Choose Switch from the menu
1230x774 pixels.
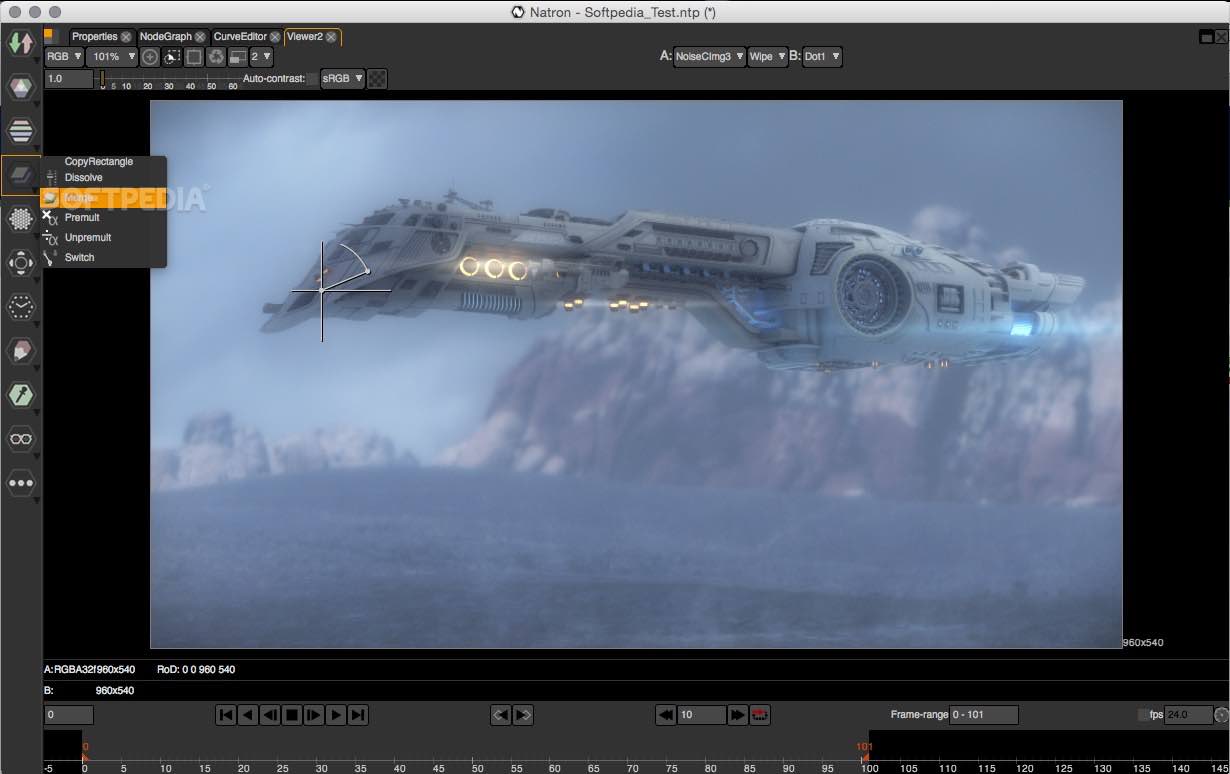coord(103,257)
